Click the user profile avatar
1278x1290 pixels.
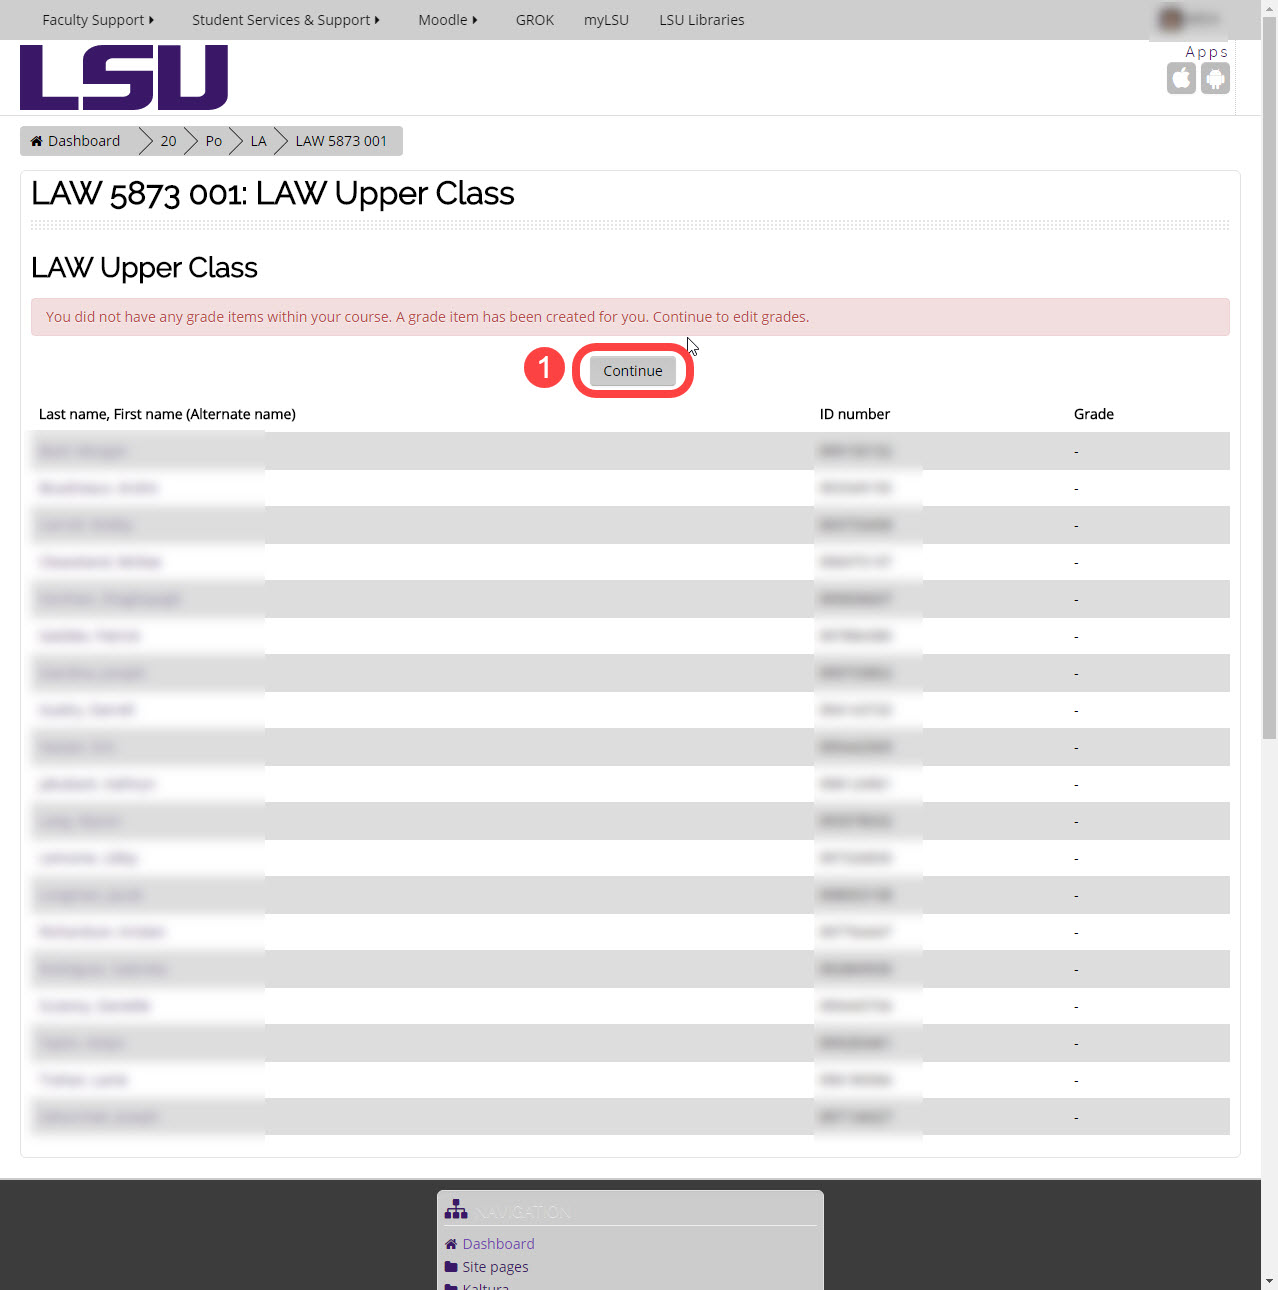coord(1171,18)
